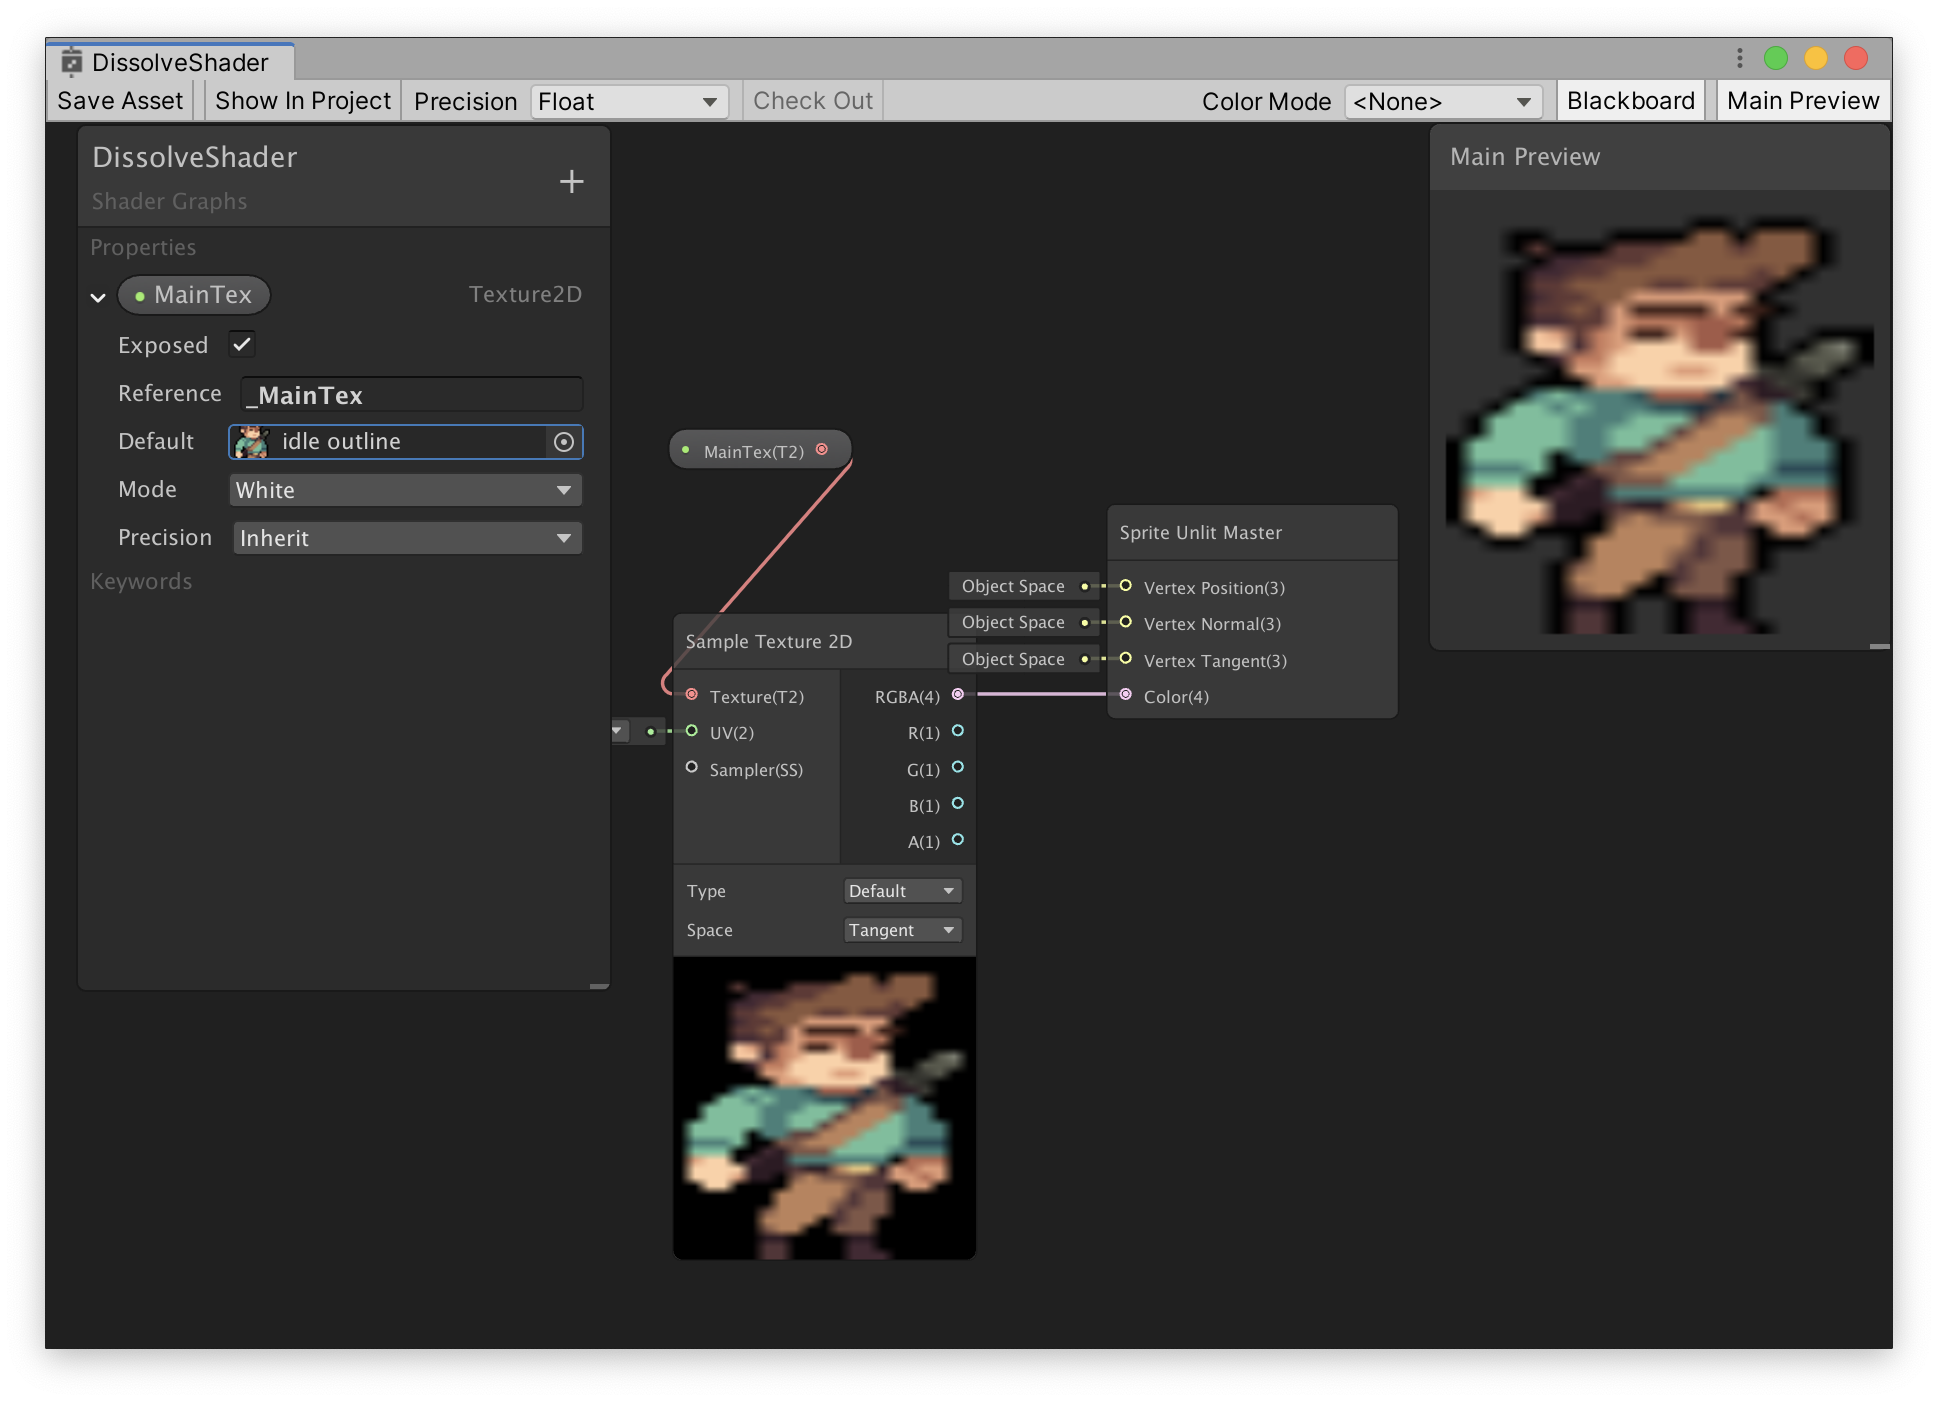Open the texture object picker circle

click(564, 442)
